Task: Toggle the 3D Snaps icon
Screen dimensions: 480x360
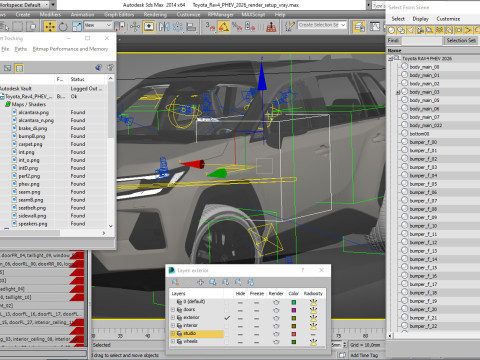Action: click(210, 26)
